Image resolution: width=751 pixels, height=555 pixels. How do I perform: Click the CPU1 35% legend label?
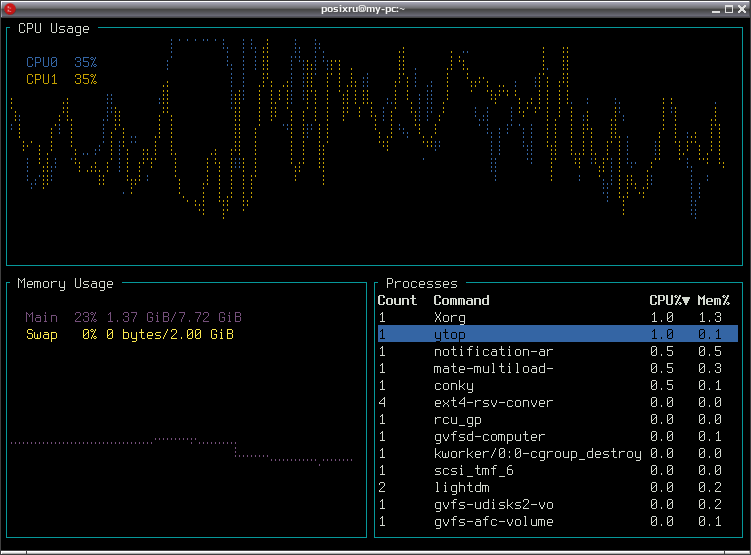tap(61, 79)
